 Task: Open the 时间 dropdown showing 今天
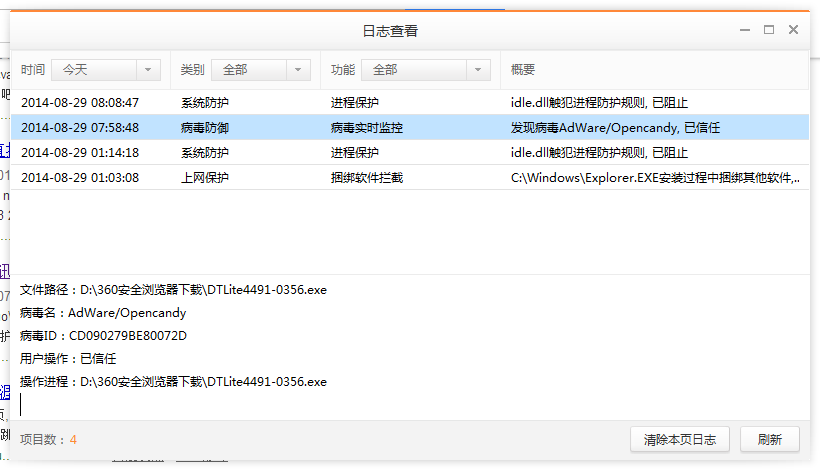click(x=105, y=70)
